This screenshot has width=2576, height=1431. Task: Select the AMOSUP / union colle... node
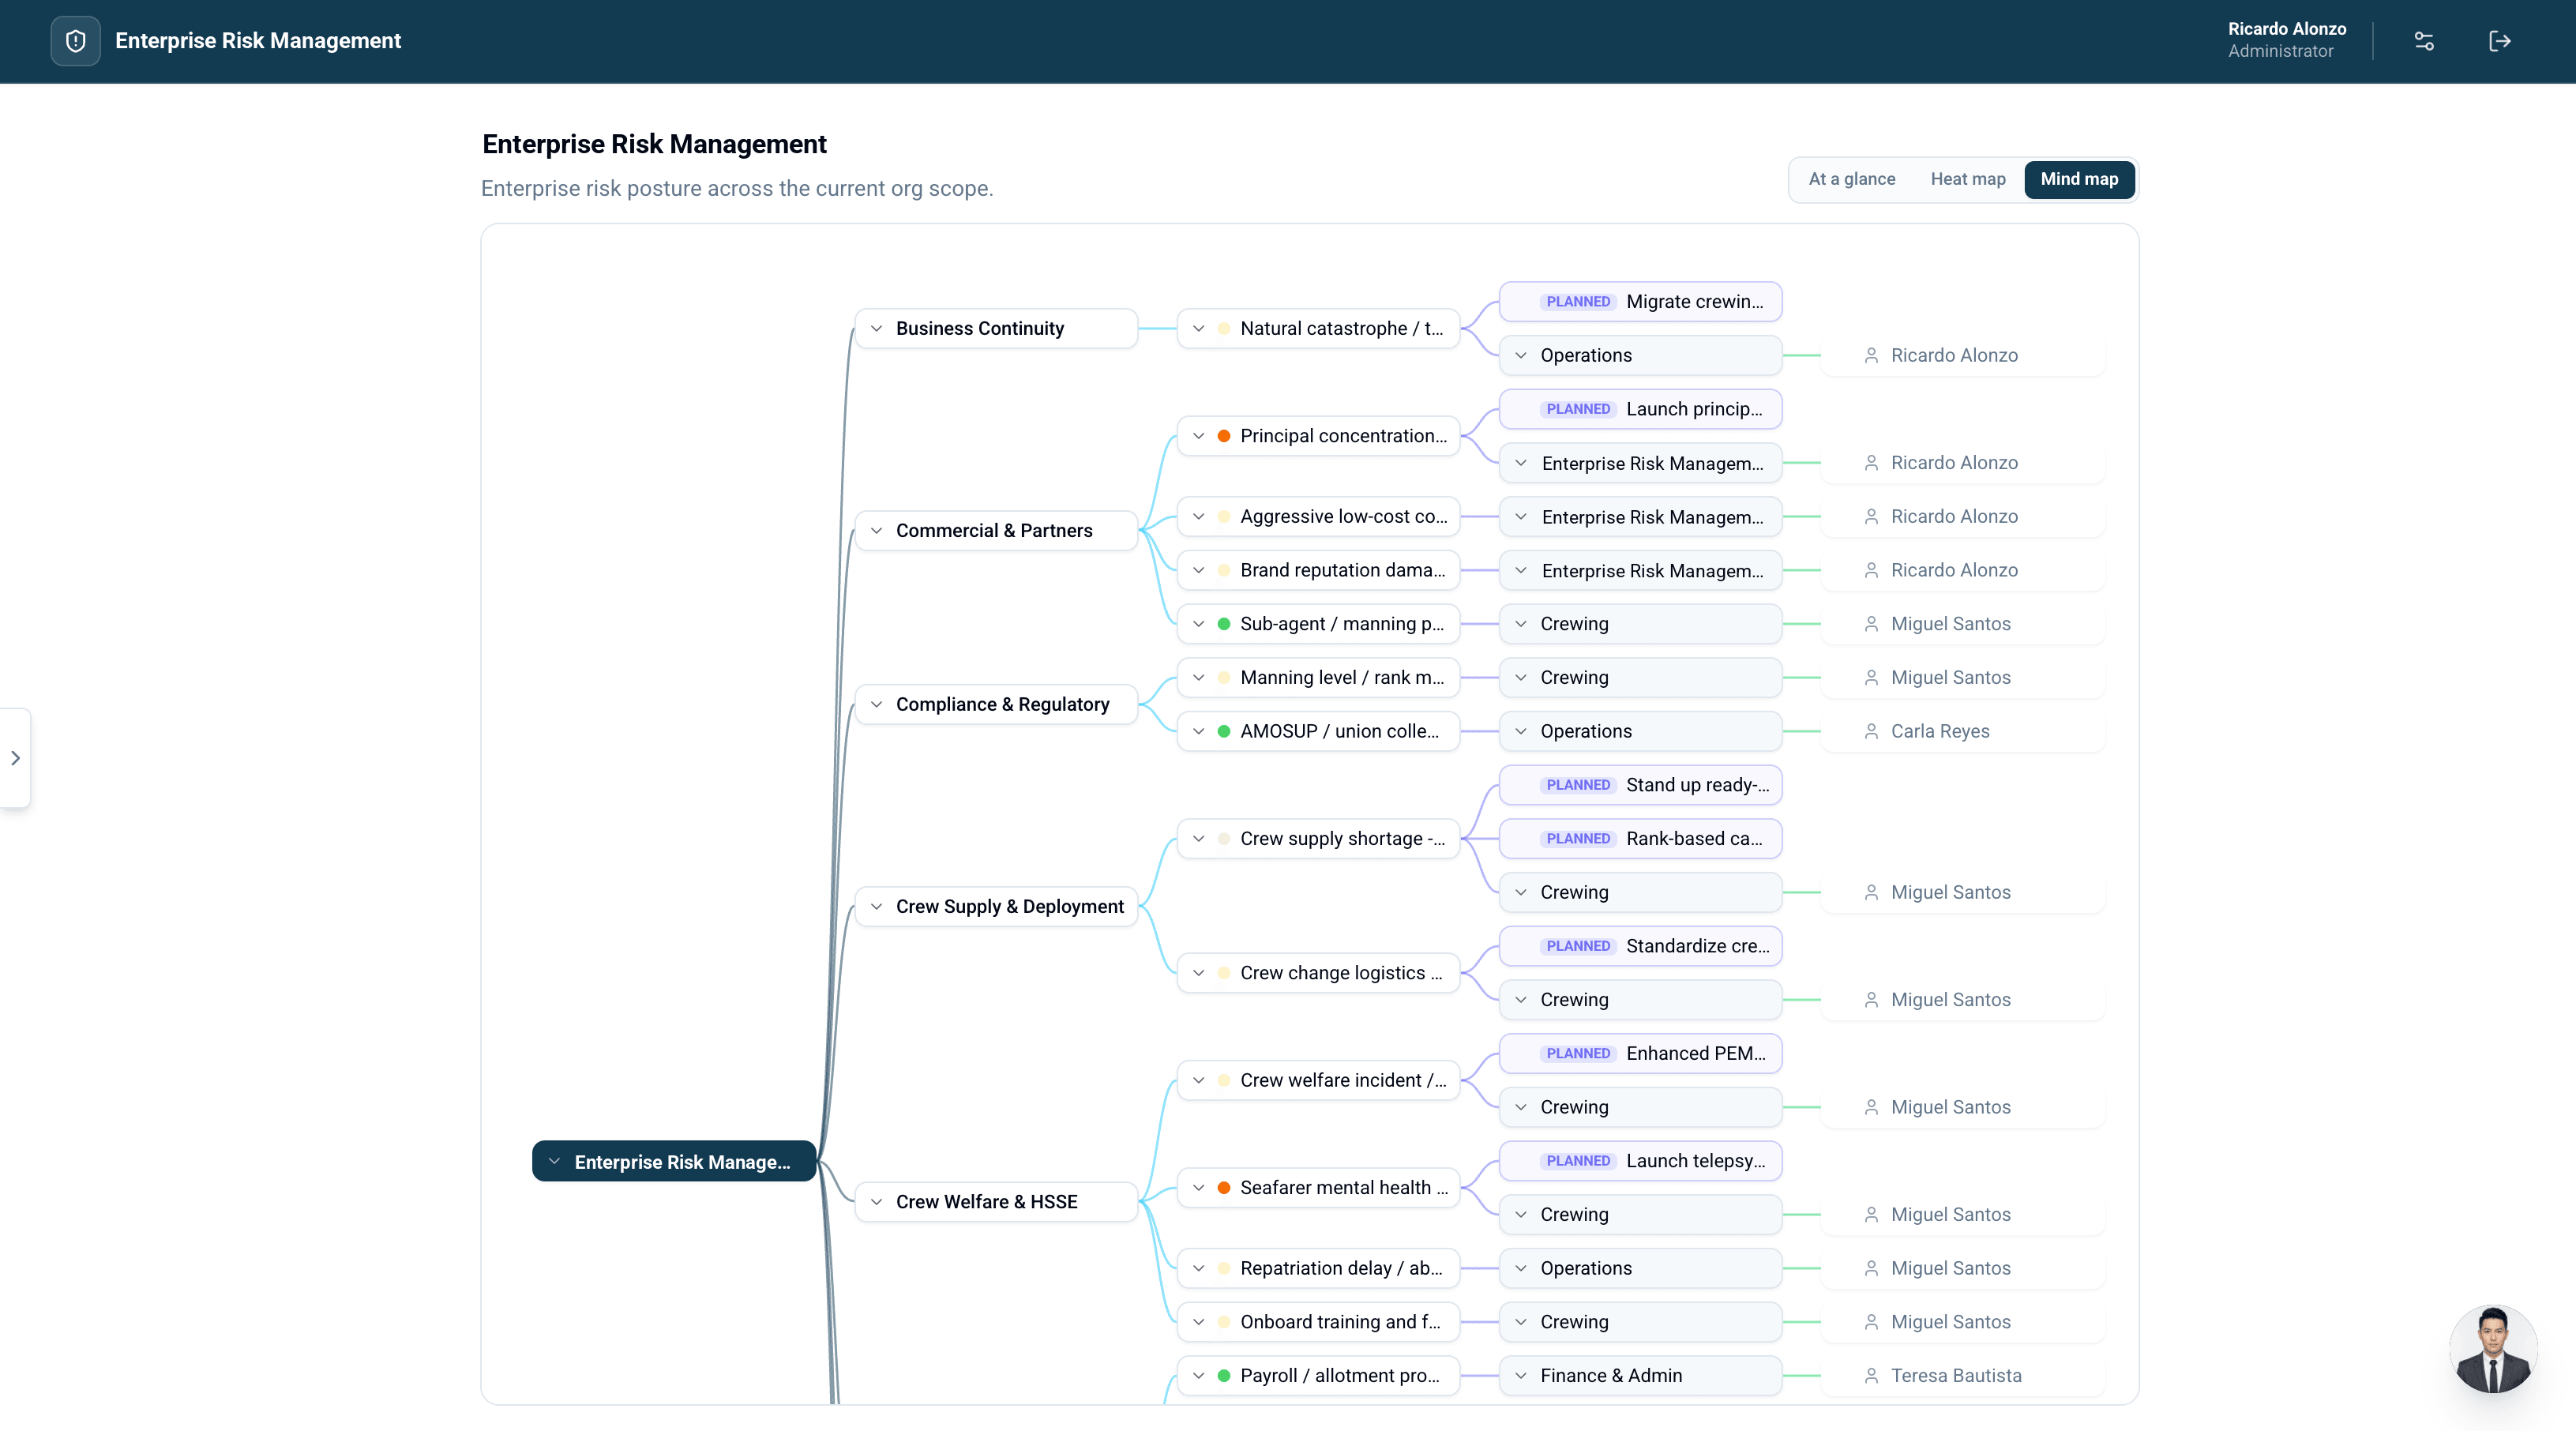pos(1319,731)
